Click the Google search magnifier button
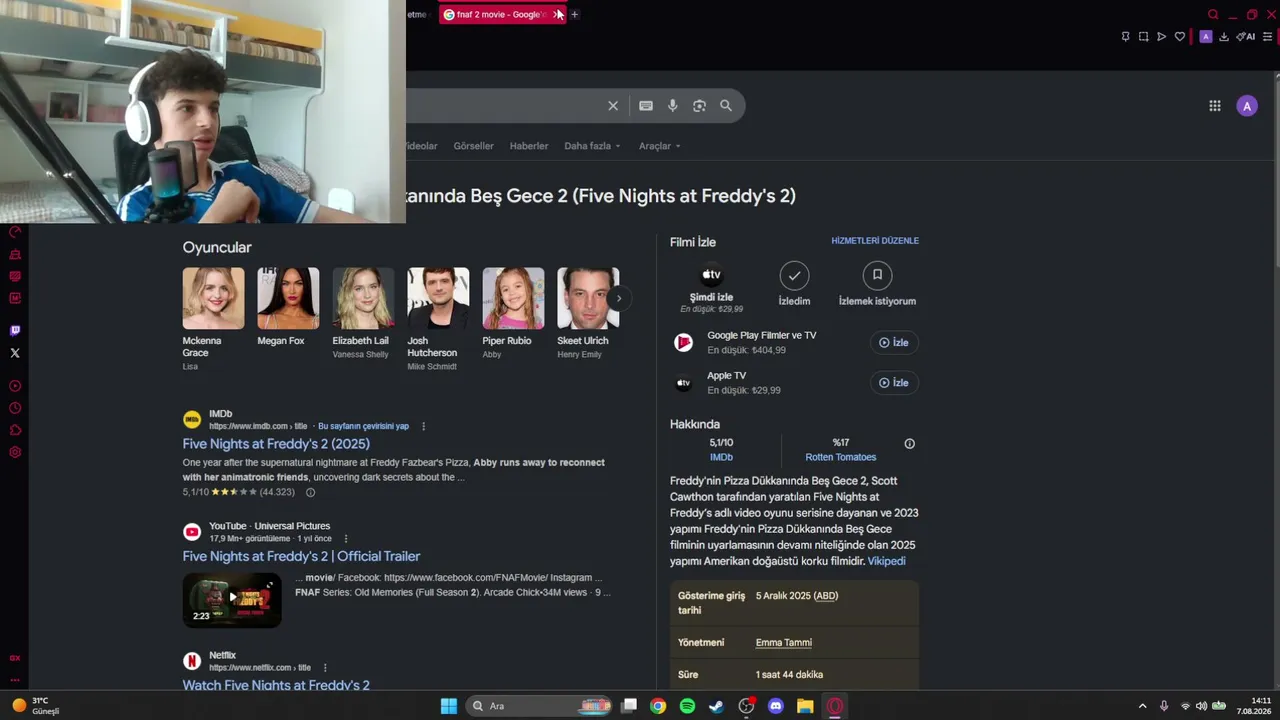The image size is (1280, 720). click(x=726, y=106)
